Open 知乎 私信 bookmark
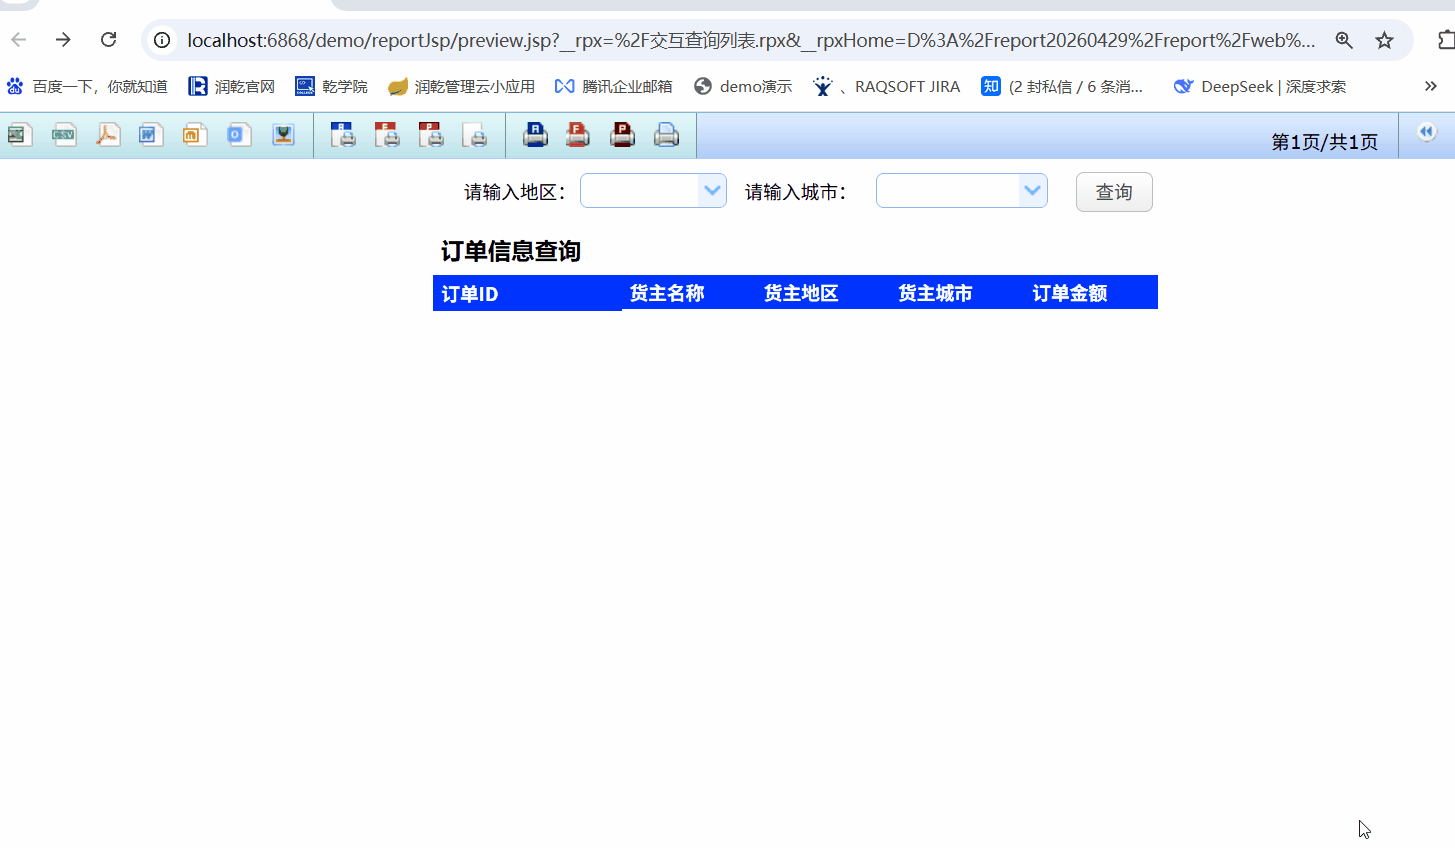 [x=1062, y=87]
